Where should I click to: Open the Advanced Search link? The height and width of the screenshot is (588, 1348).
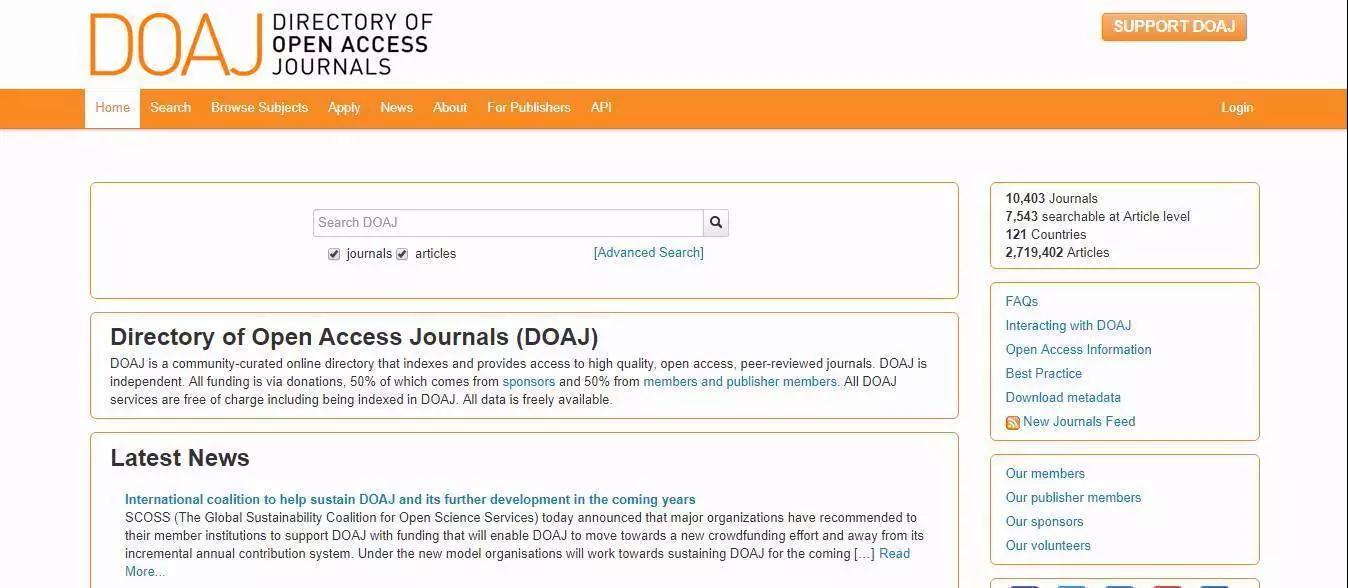point(649,253)
